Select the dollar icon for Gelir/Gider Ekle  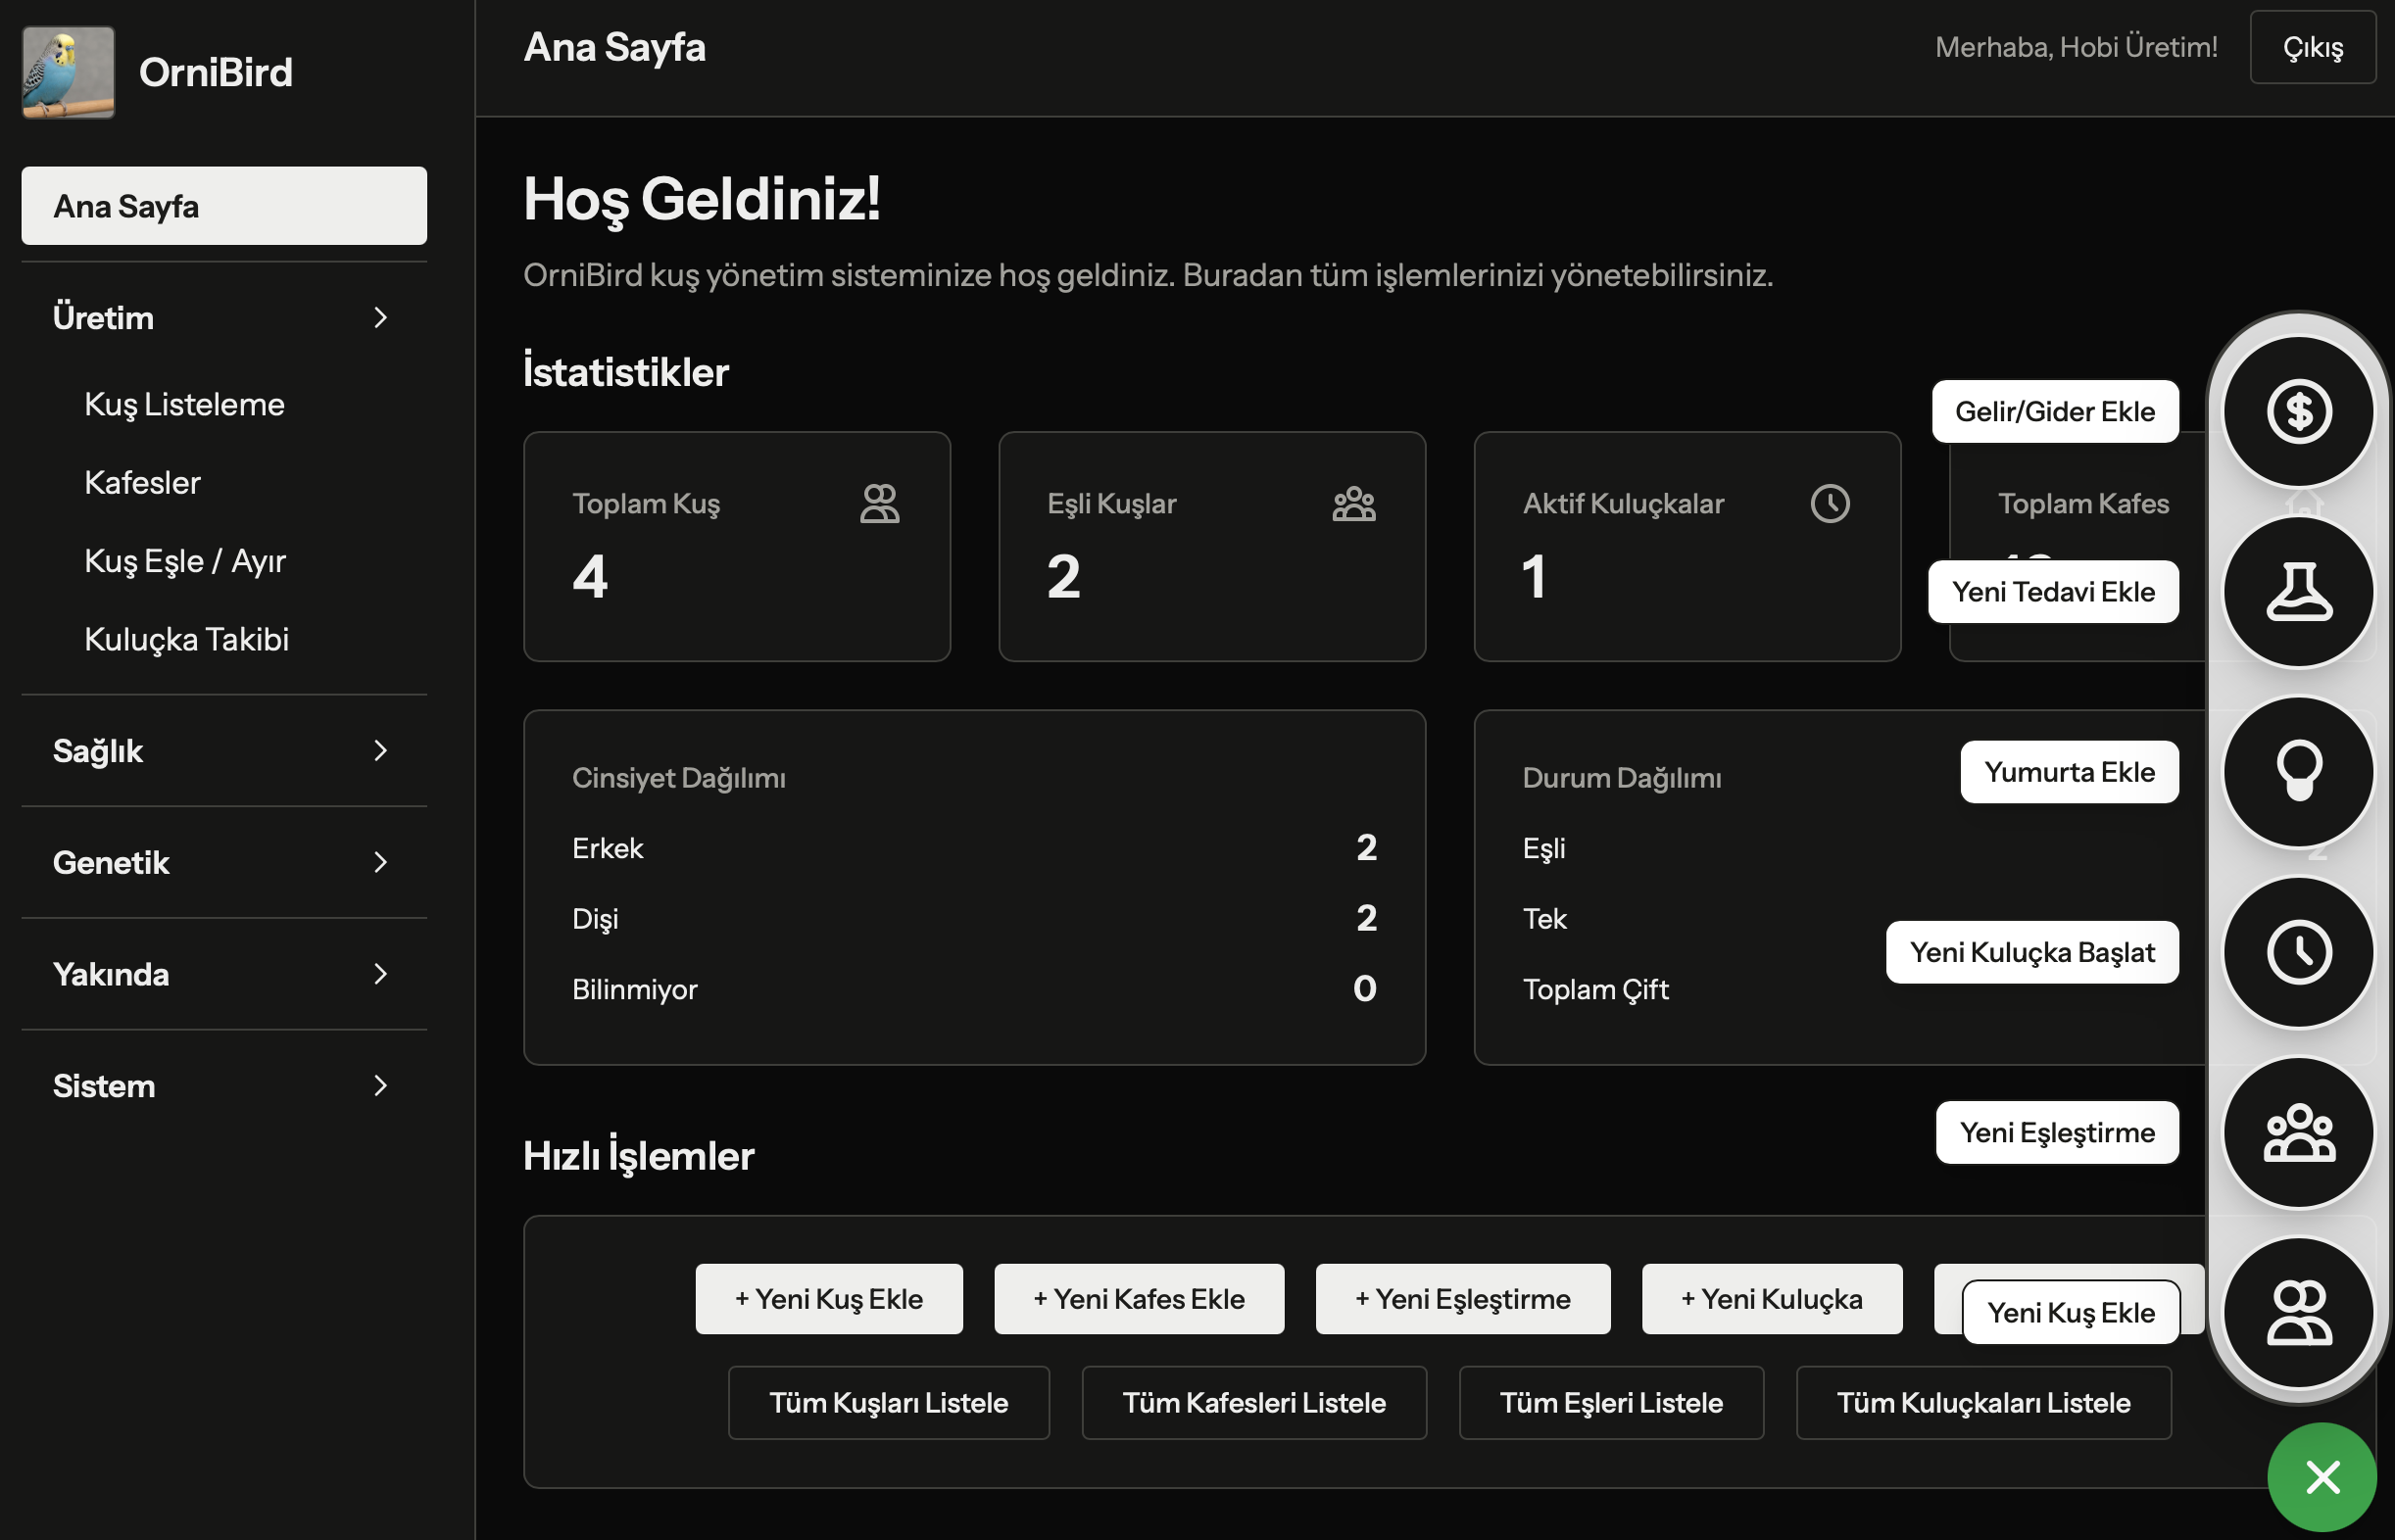click(2299, 410)
